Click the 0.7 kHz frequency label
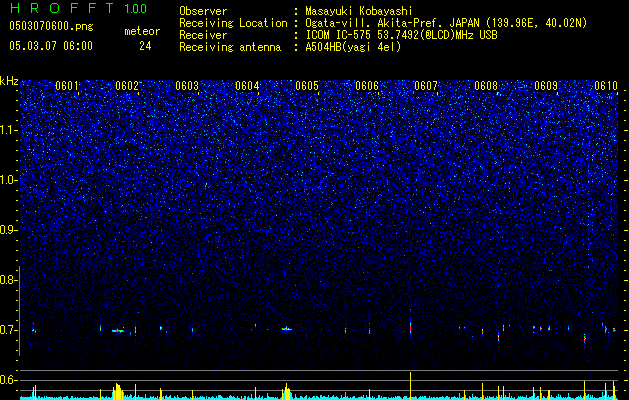The height and width of the screenshot is (400, 629). click(x=8, y=330)
